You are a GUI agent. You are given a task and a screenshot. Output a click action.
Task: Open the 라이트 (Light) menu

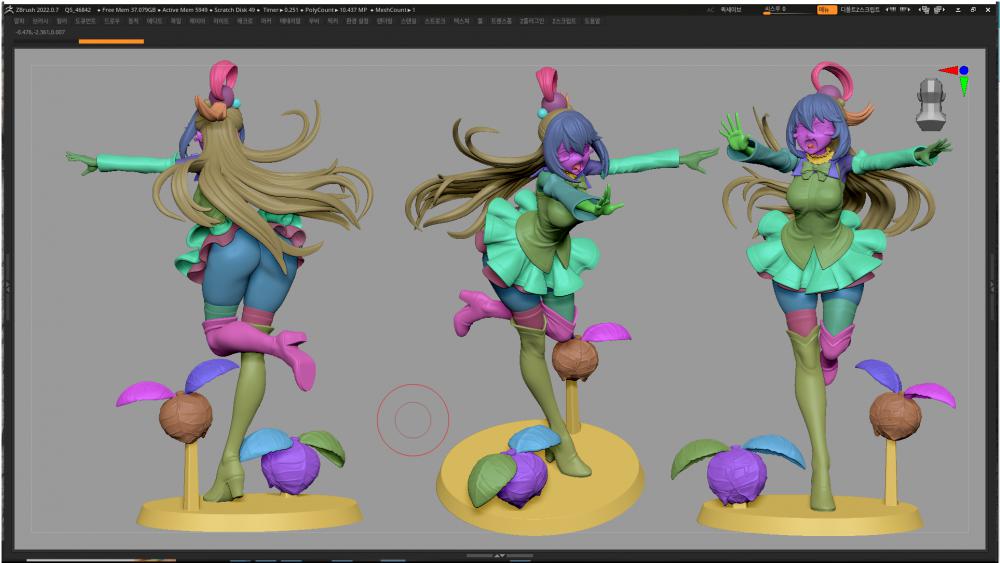221,21
